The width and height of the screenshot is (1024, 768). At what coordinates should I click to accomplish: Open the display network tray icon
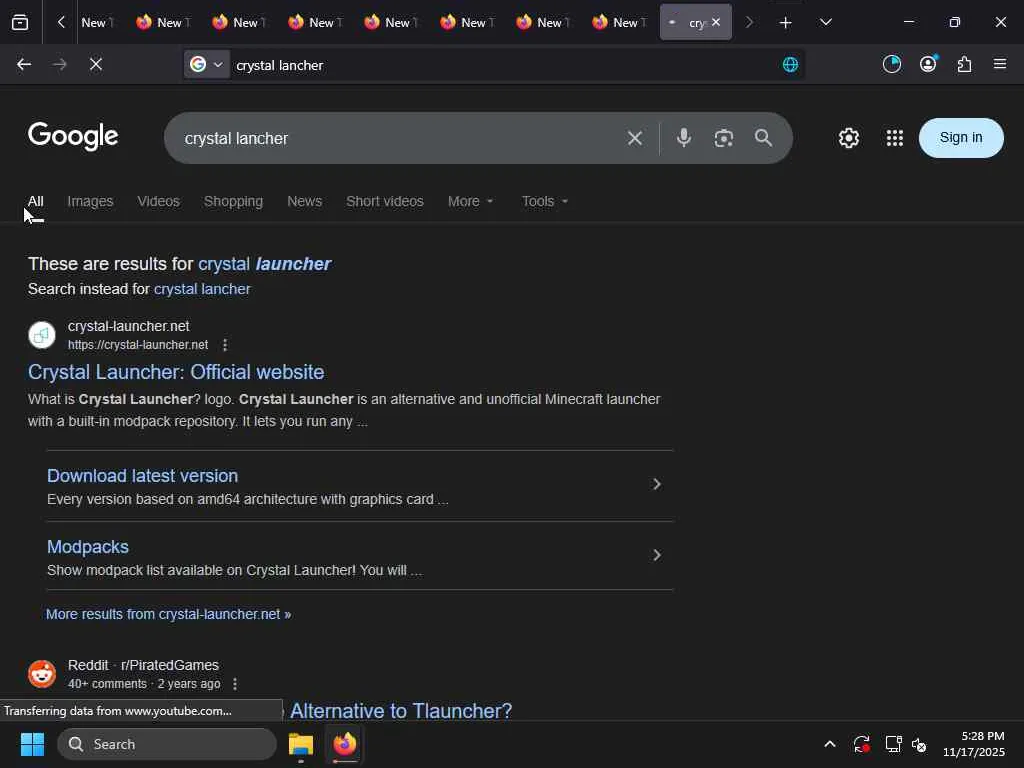(893, 744)
